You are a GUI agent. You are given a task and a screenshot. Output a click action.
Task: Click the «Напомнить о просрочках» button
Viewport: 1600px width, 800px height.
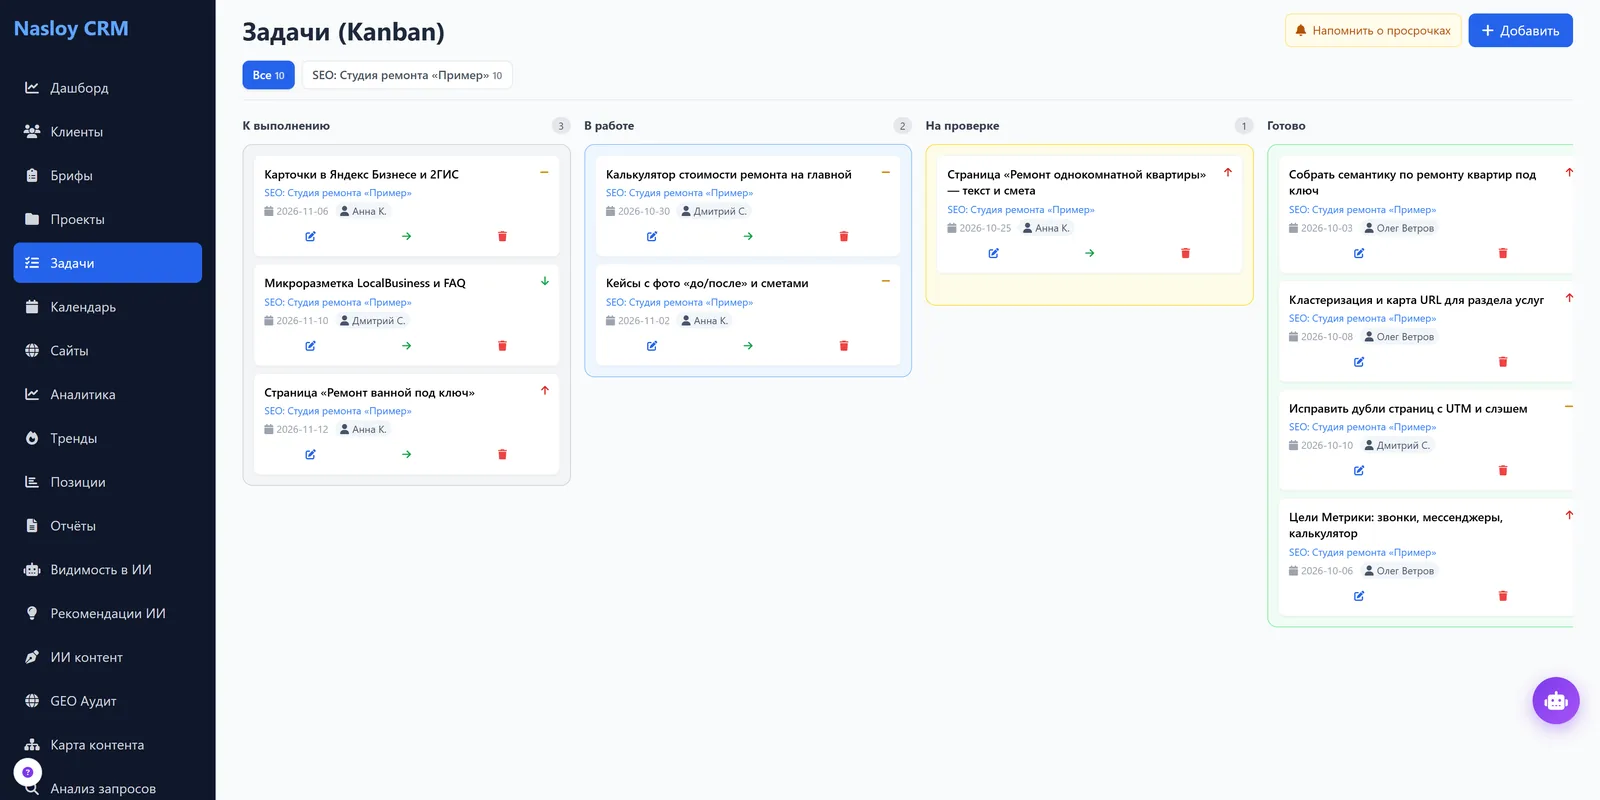tap(1373, 30)
